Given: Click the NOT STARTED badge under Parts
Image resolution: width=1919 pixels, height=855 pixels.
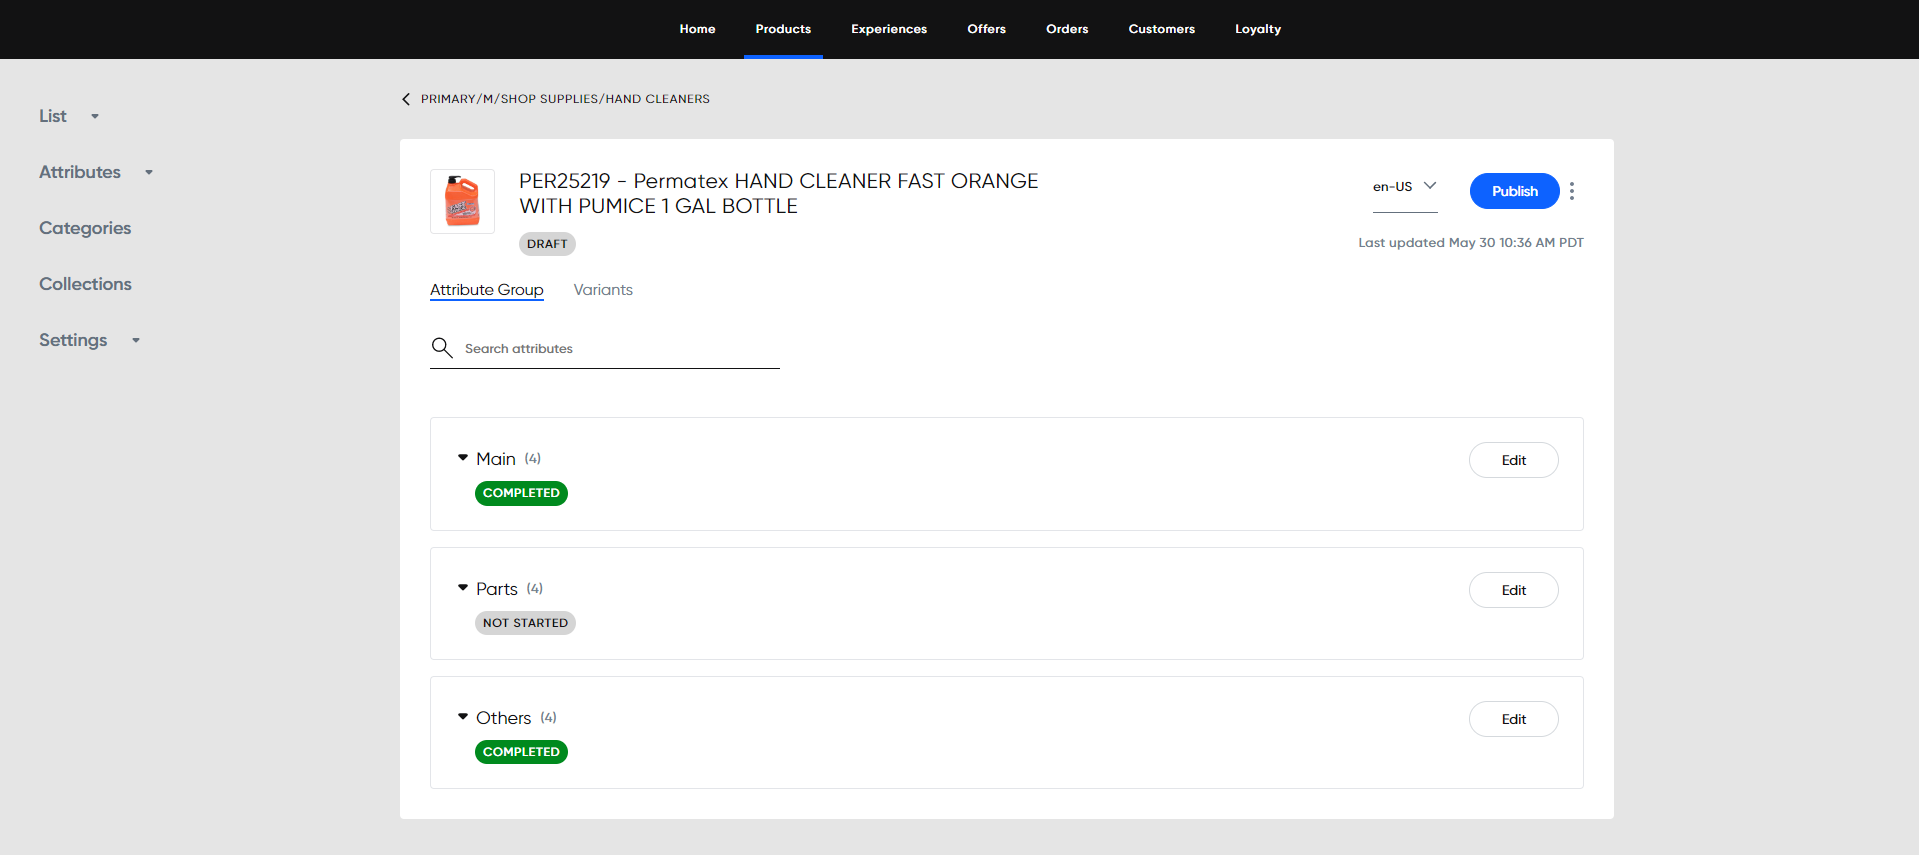Looking at the screenshot, I should 525,623.
